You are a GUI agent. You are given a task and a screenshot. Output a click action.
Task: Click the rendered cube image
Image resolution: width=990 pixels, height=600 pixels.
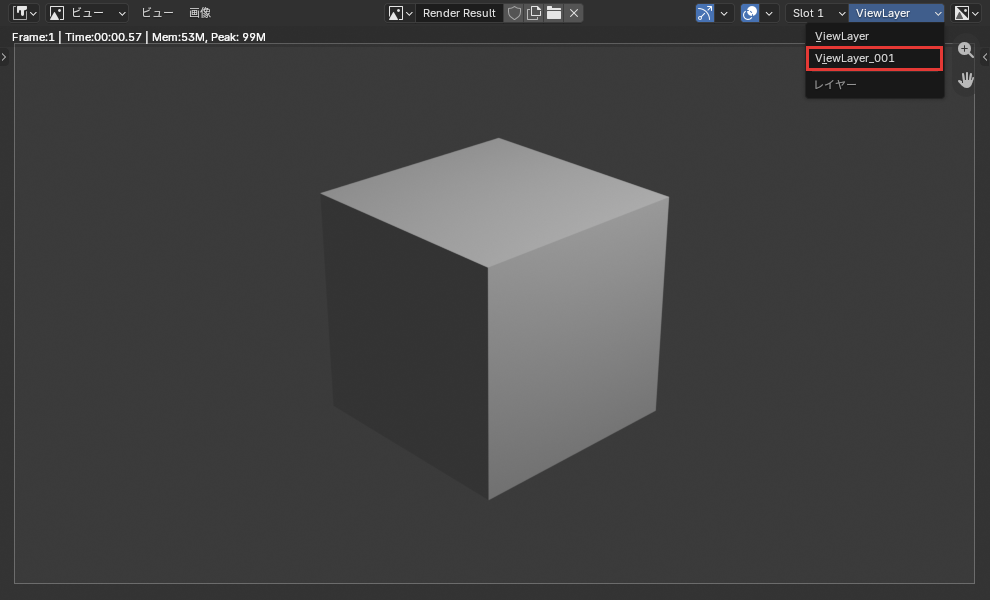tap(494, 318)
